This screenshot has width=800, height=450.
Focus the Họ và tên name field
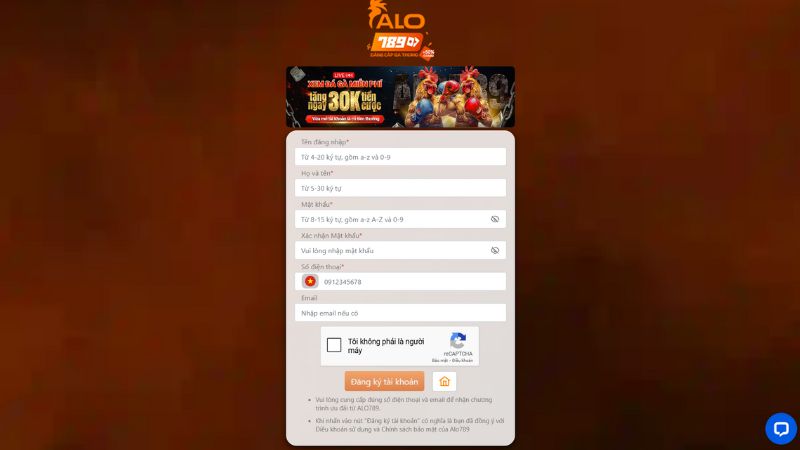(x=401, y=188)
